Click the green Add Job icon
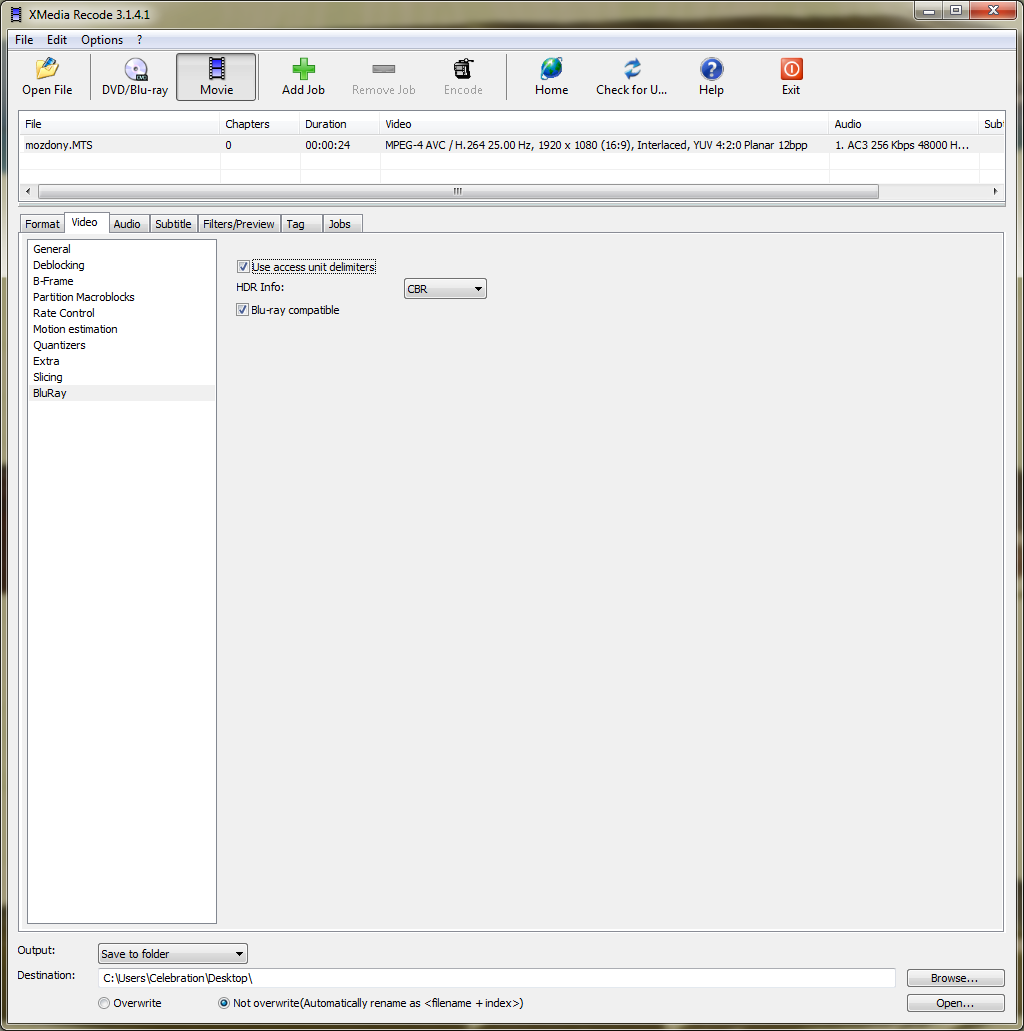1024x1031 pixels. [x=303, y=68]
